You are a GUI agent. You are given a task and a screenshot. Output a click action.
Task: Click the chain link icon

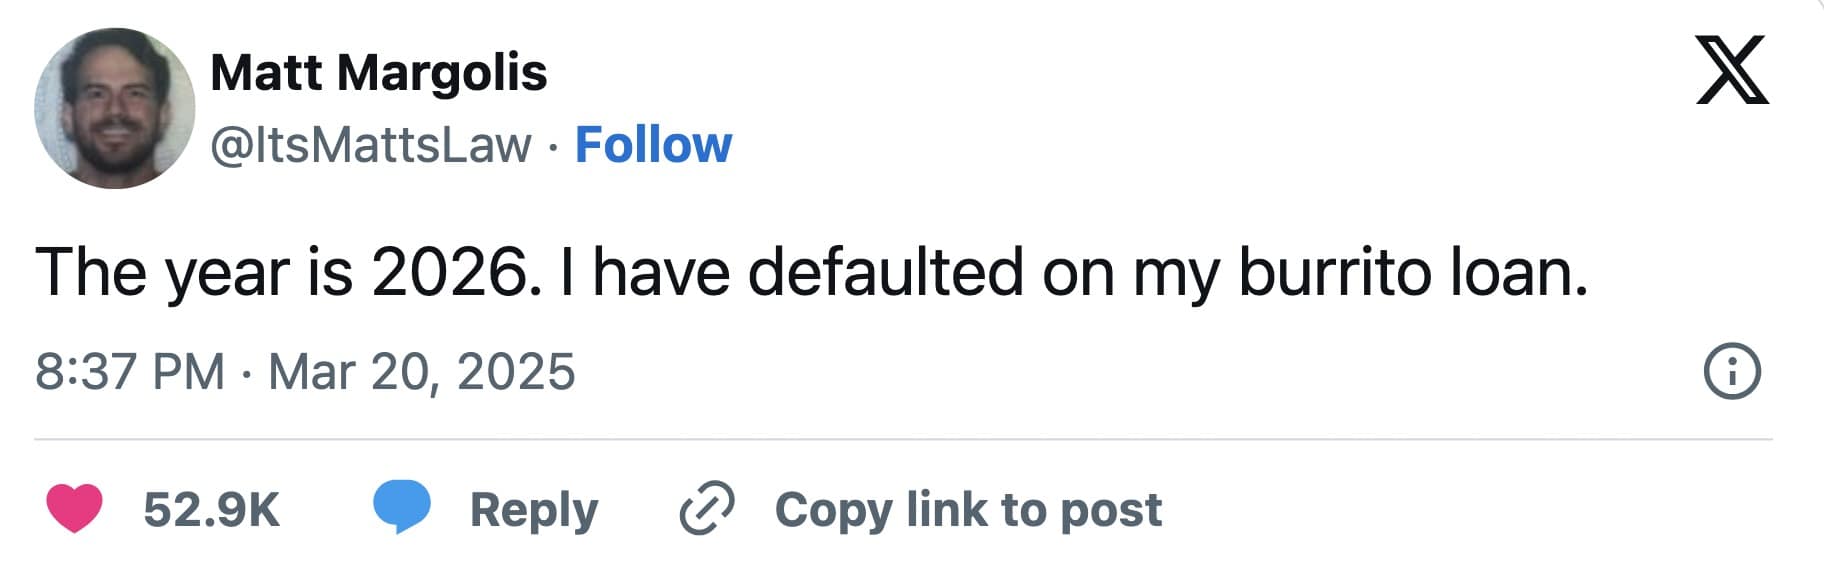pos(707,509)
